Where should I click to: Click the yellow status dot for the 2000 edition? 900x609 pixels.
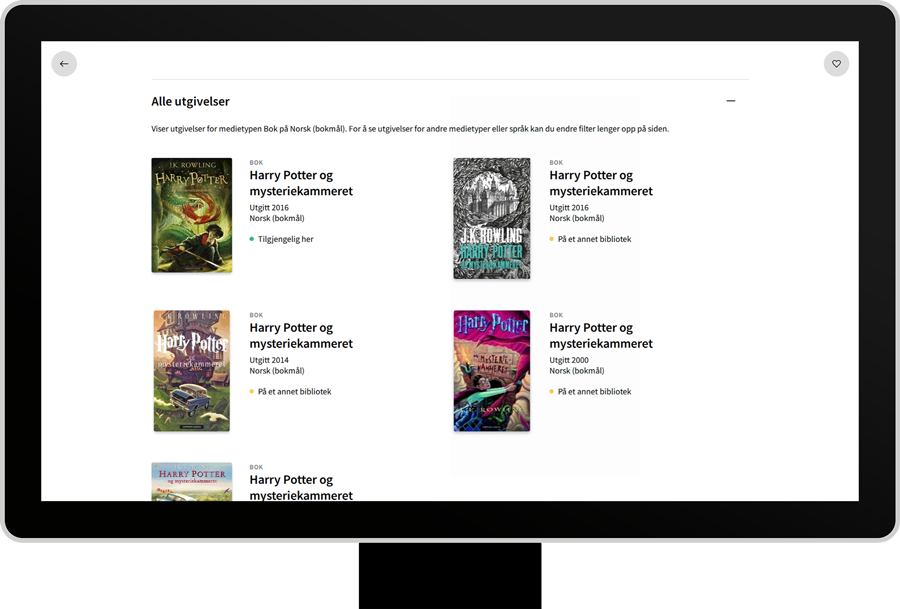[552, 392]
